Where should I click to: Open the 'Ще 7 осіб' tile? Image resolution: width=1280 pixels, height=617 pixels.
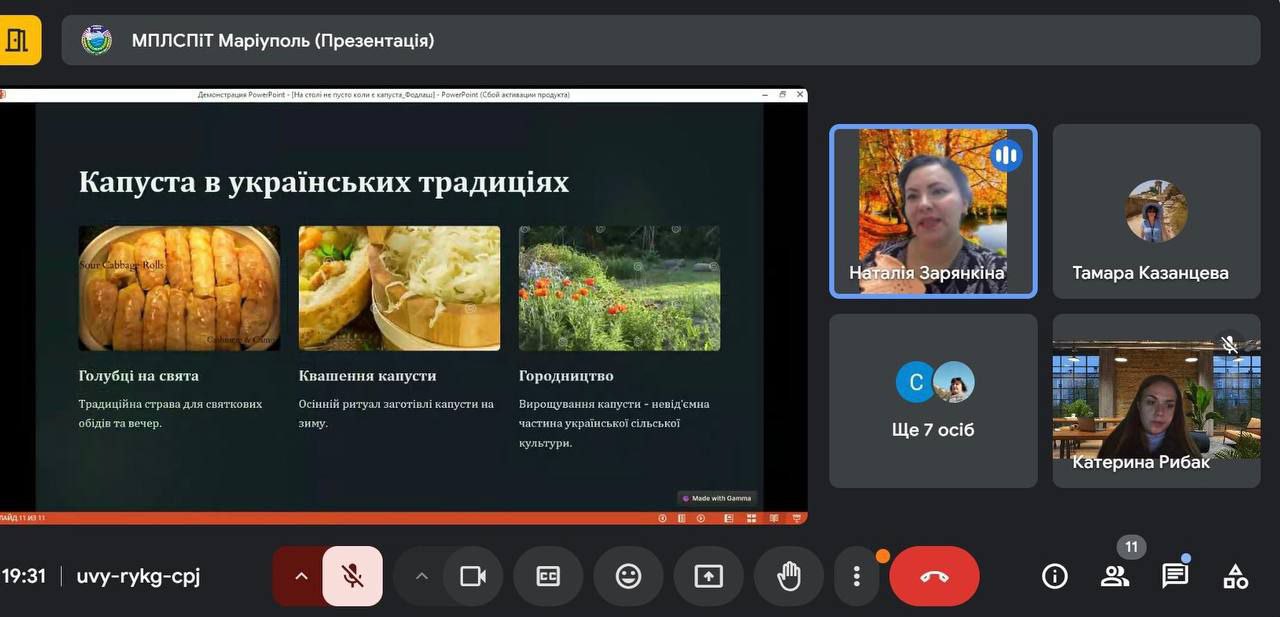933,401
